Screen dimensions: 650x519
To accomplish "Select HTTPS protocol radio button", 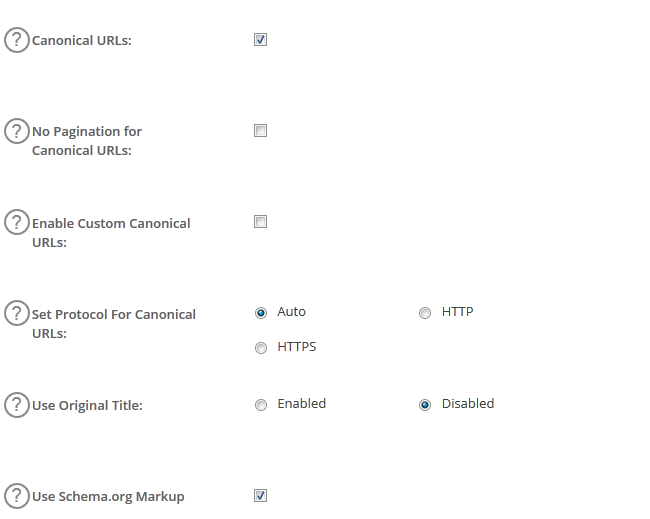I will [x=261, y=348].
